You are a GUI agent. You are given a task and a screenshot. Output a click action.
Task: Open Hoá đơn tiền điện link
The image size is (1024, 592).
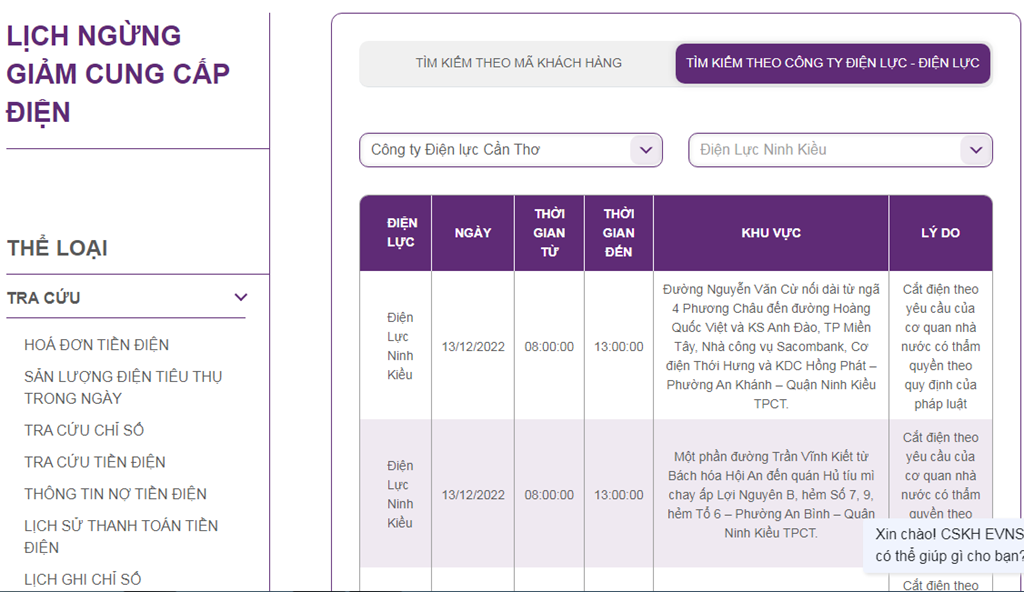(96, 345)
